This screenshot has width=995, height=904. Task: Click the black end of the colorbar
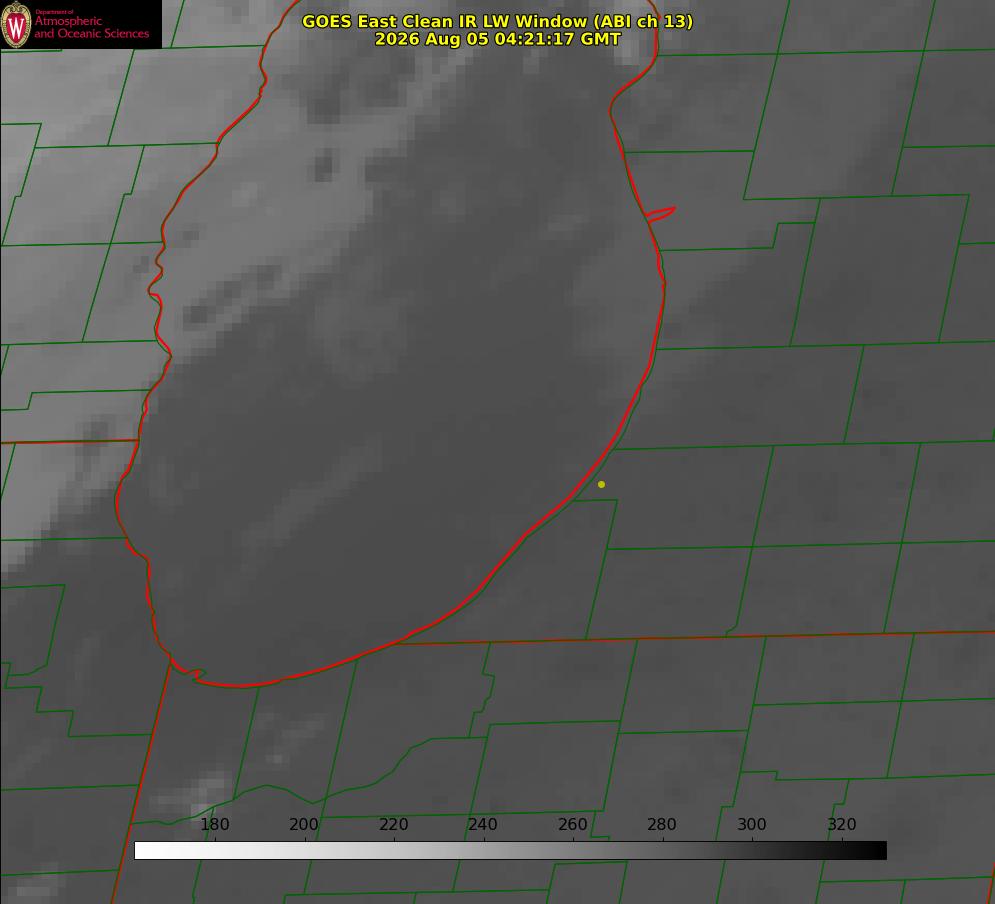tap(876, 851)
